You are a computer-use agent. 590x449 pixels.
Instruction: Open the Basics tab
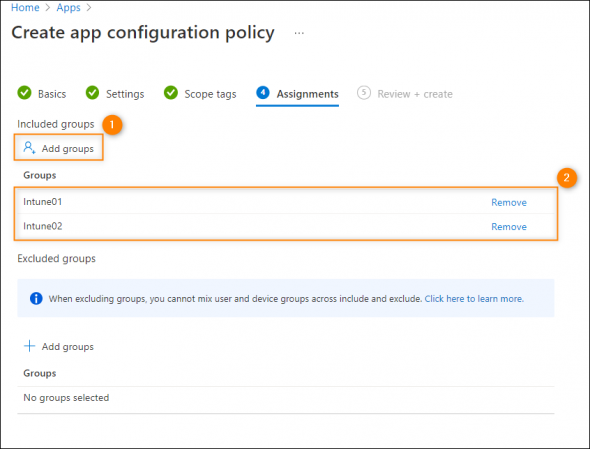(52, 94)
